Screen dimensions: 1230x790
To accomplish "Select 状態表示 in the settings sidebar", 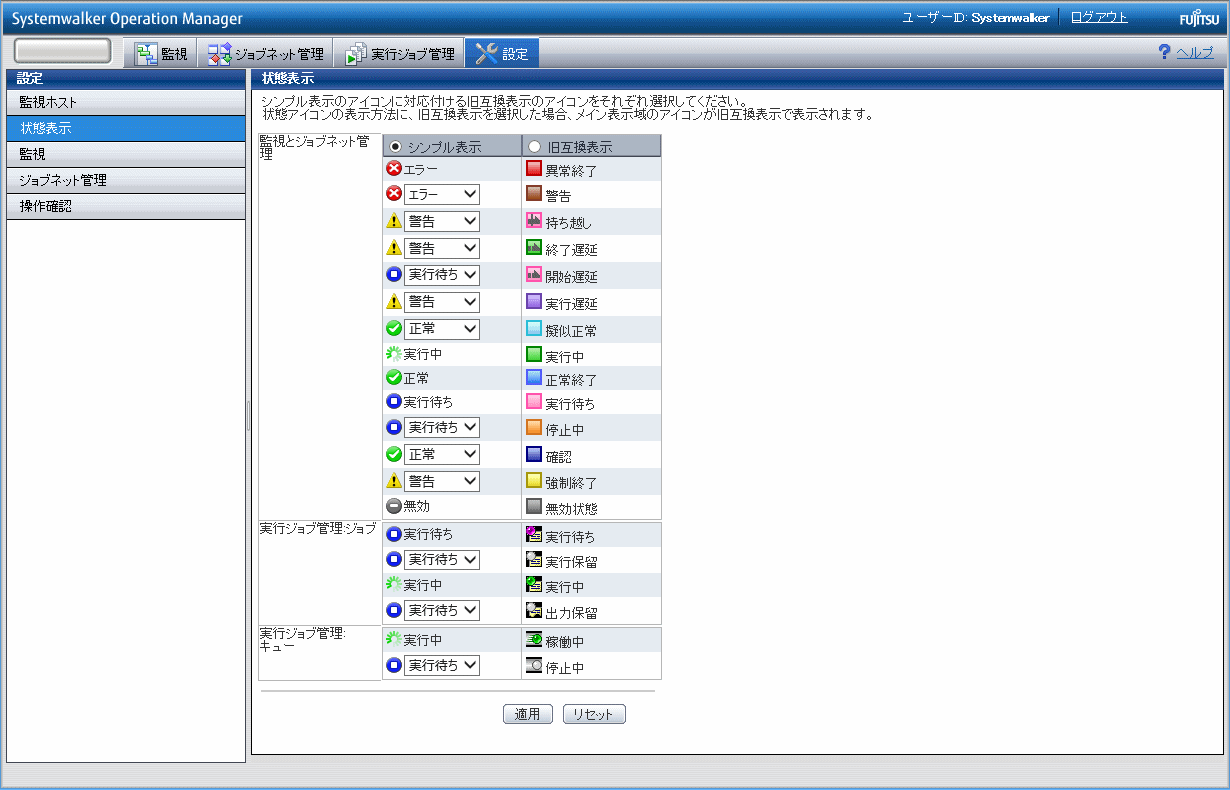I will coord(126,128).
